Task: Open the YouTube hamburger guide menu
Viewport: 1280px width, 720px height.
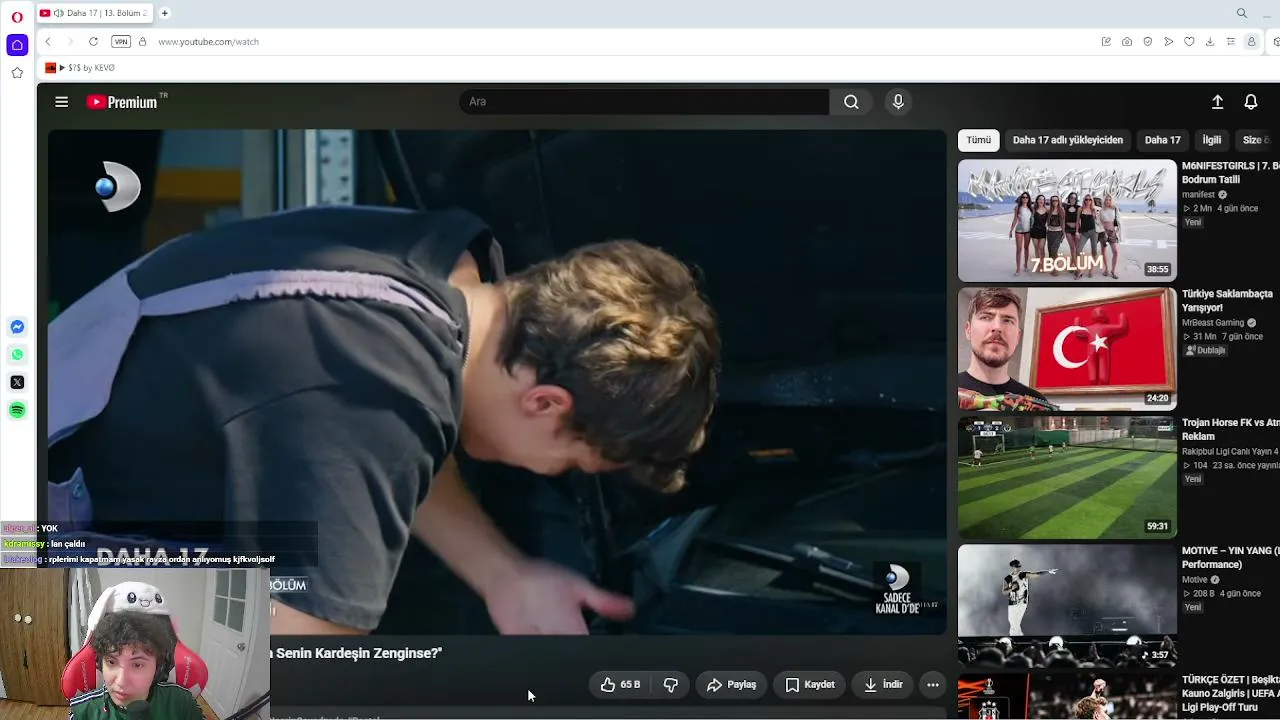Action: click(x=61, y=102)
